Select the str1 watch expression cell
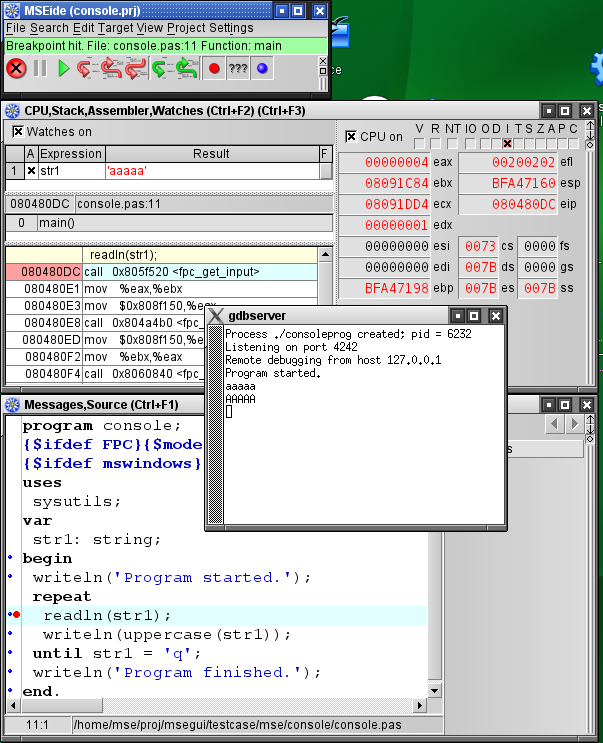Viewport: 603px width, 743px height. point(70,171)
